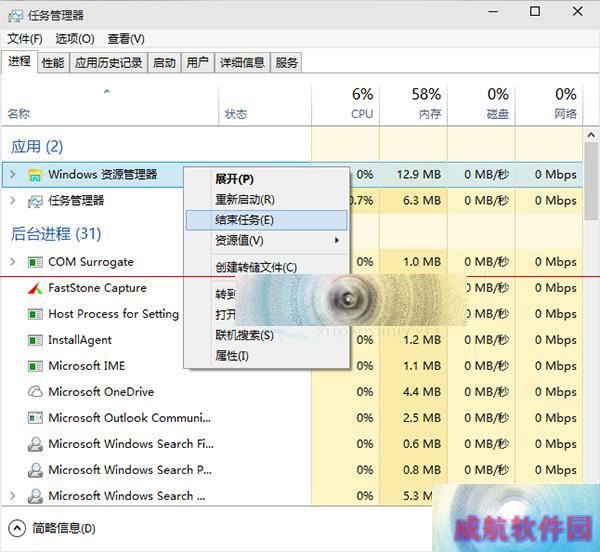Click the vertical scrollbar thumb
Image resolution: width=600 pixels, height=552 pixels.
[x=591, y=181]
